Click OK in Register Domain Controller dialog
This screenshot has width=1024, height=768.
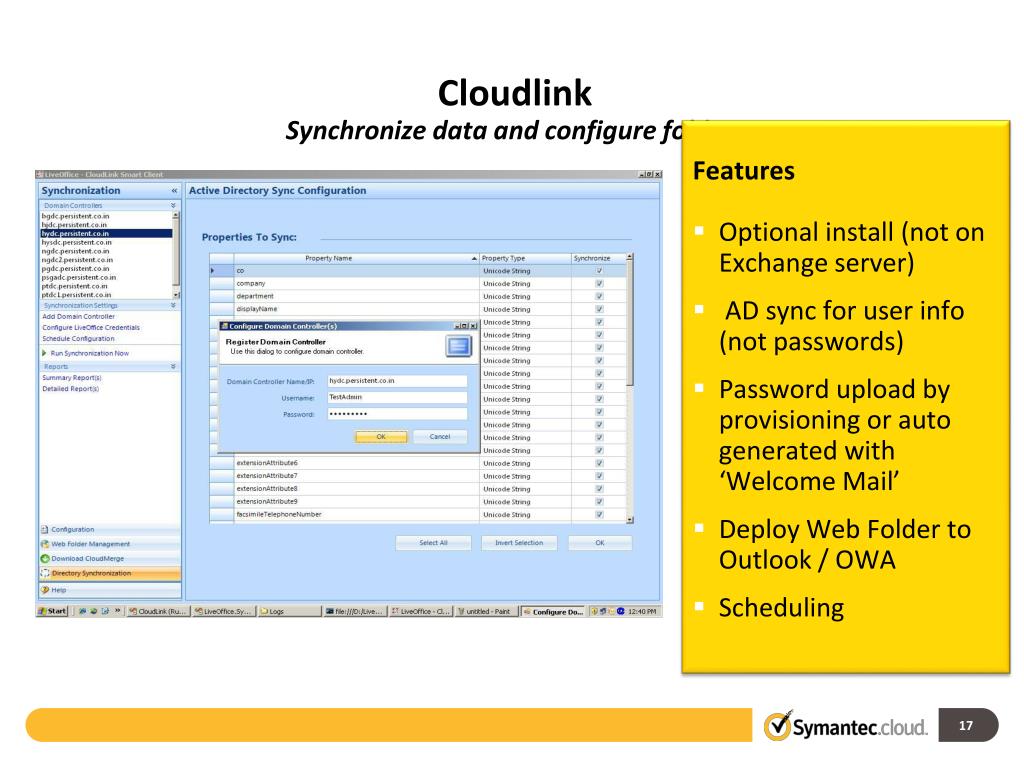[x=381, y=437]
